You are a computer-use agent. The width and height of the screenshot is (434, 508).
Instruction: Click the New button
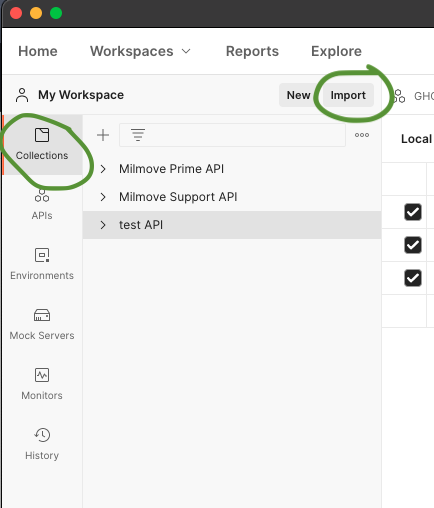click(x=298, y=95)
